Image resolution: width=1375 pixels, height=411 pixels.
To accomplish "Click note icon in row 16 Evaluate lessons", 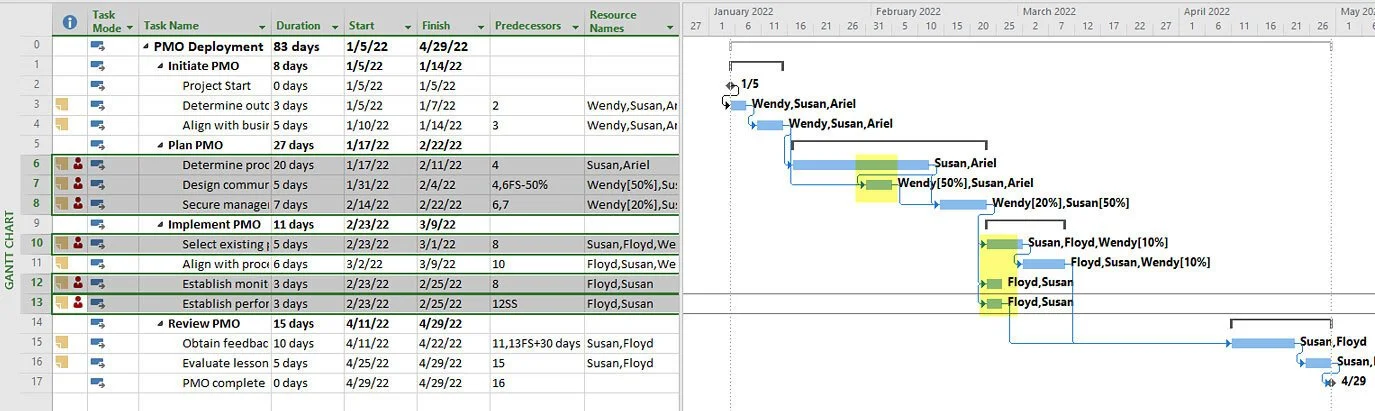I will pyautogui.click(x=62, y=362).
